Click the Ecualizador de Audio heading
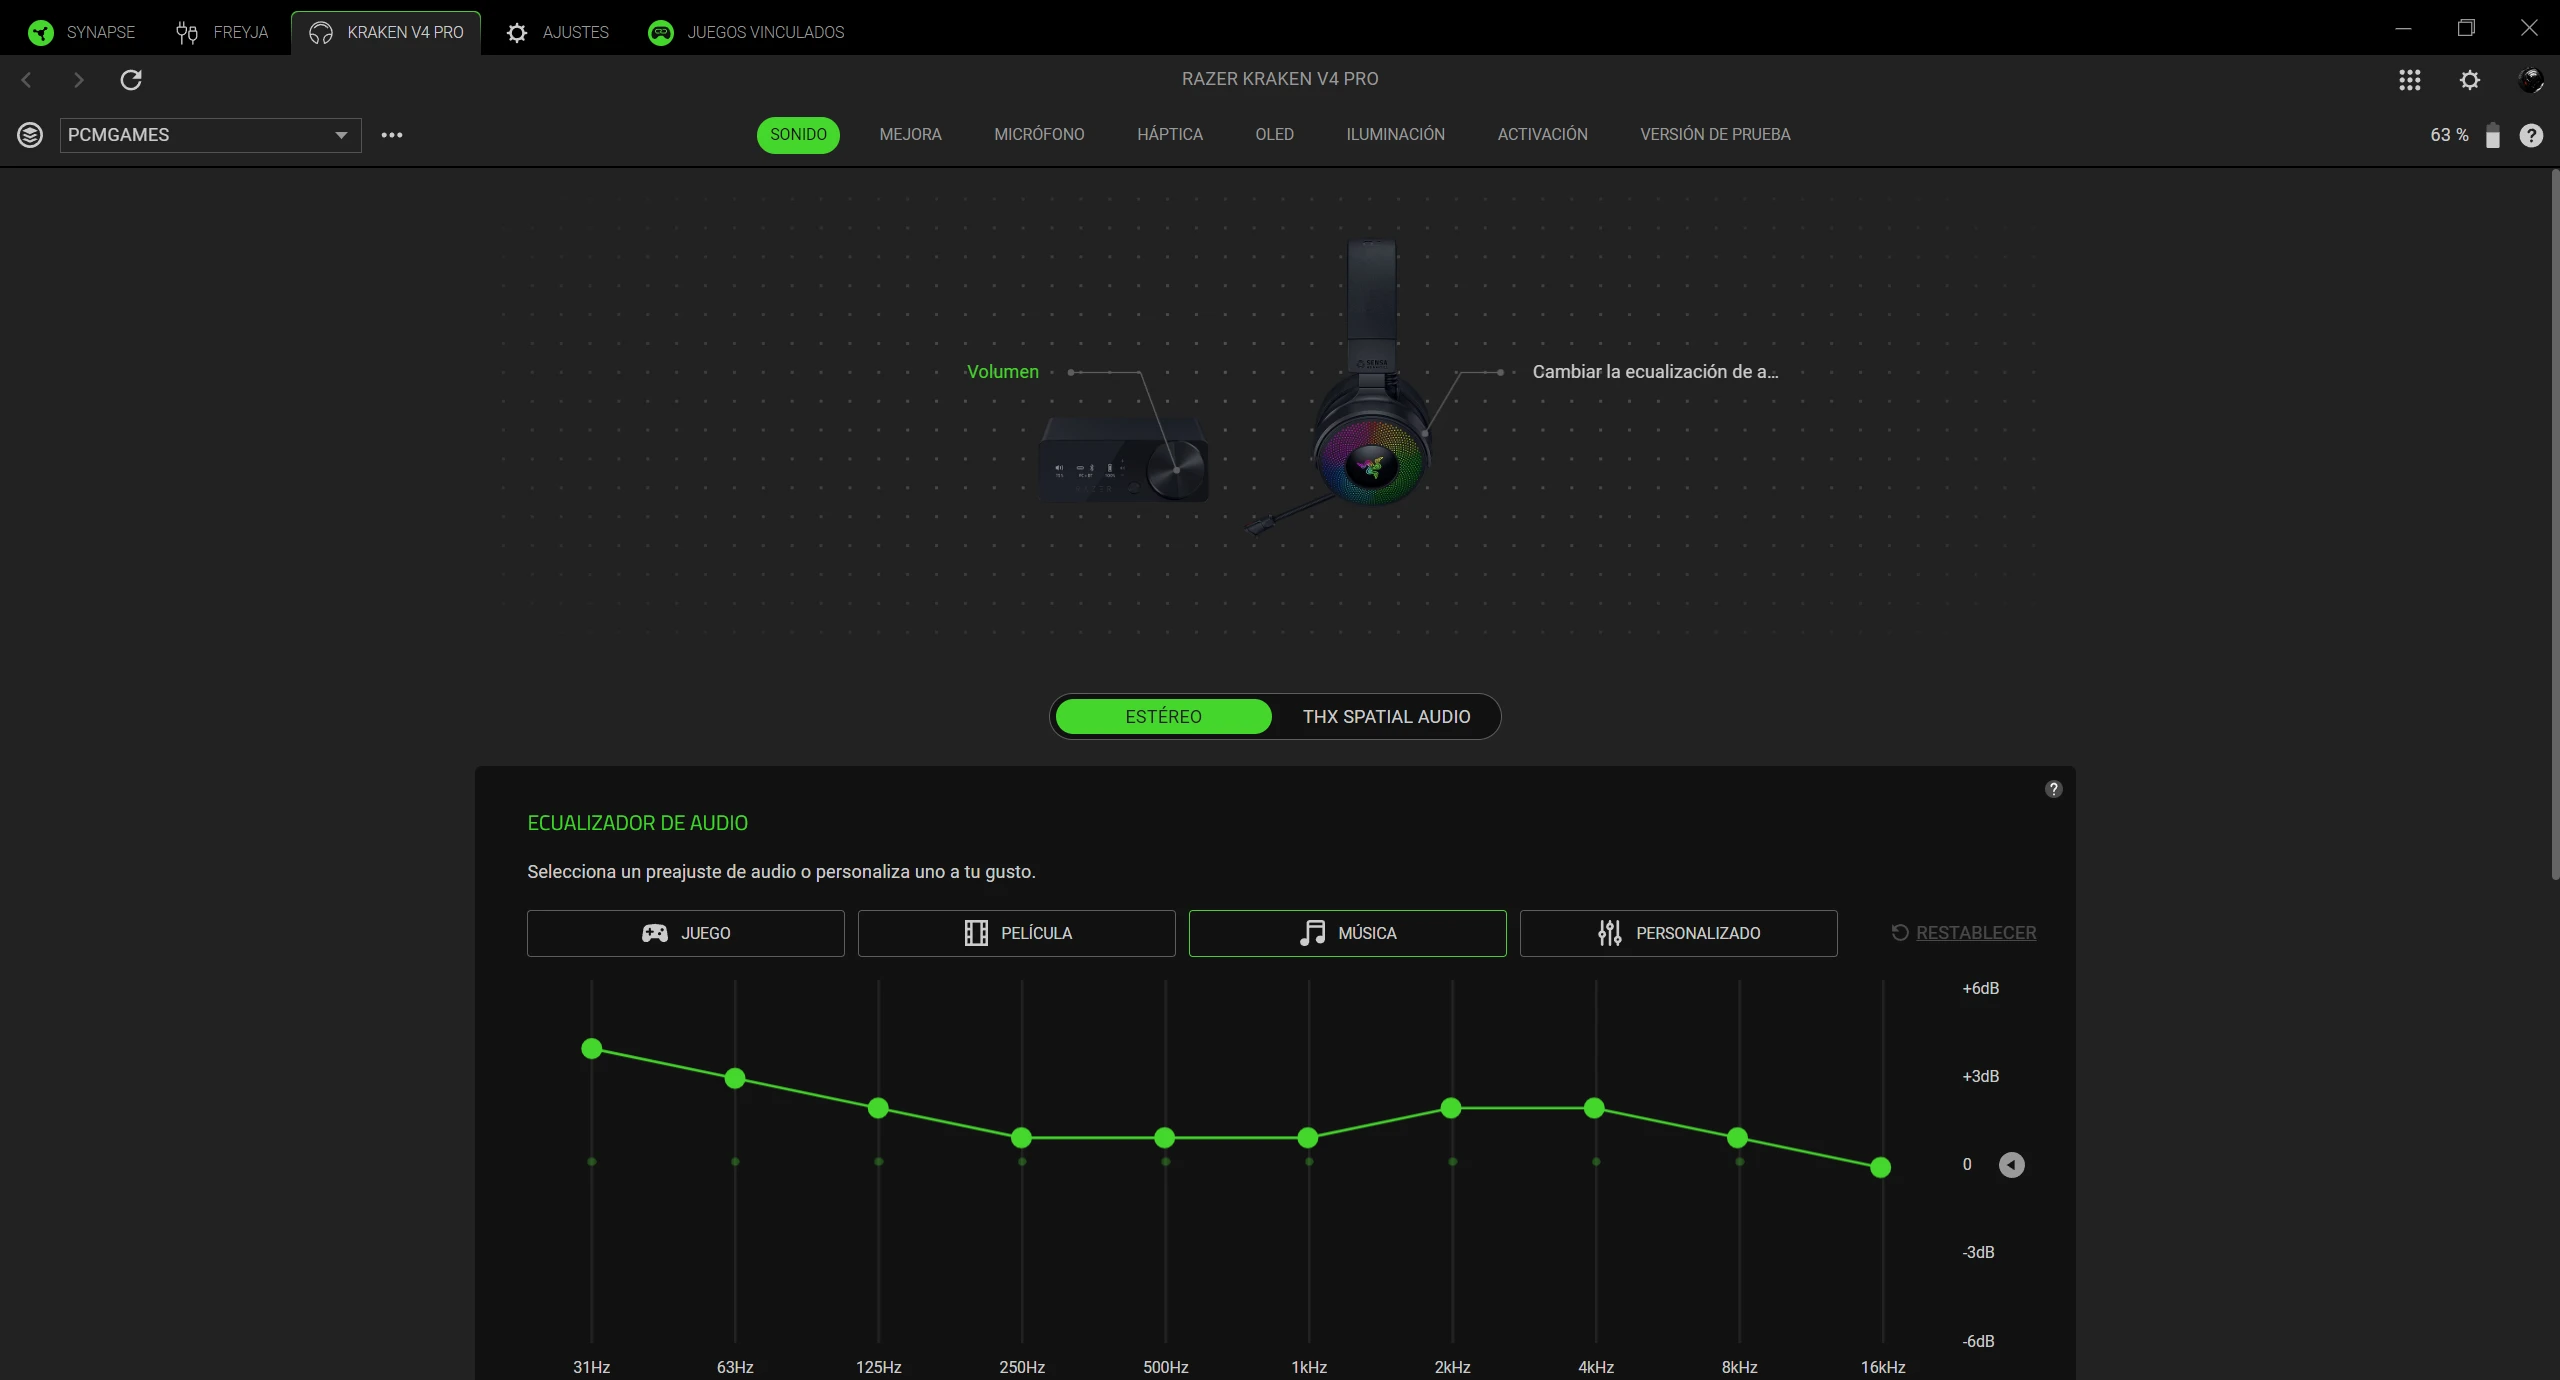 [638, 823]
